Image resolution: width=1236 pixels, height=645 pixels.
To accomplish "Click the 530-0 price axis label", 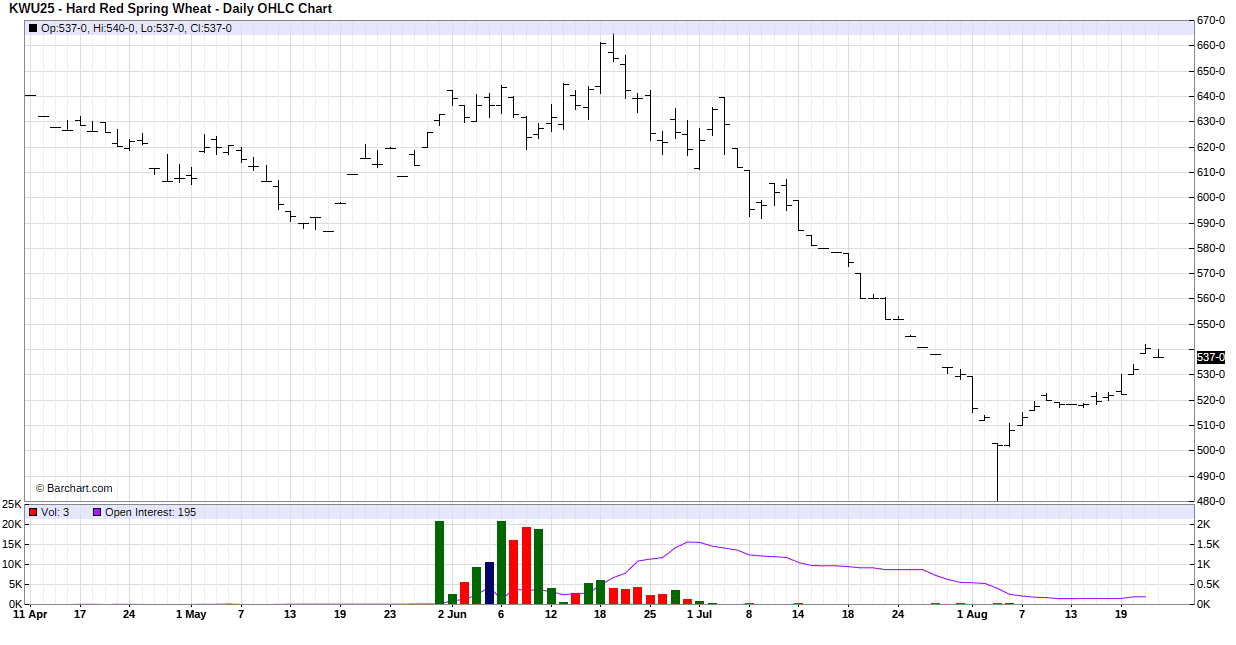I will [1211, 375].
